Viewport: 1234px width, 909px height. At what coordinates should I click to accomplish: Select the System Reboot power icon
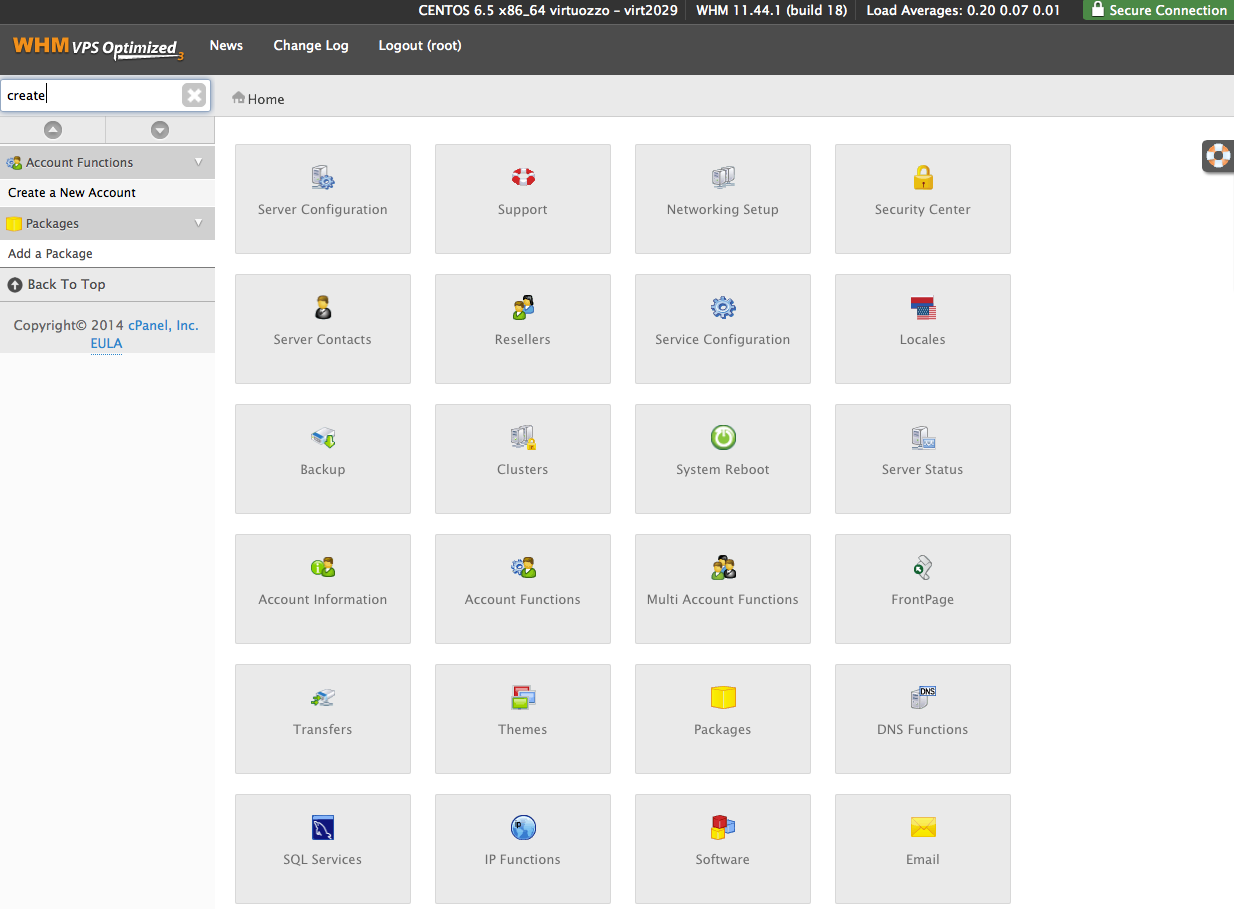723,438
